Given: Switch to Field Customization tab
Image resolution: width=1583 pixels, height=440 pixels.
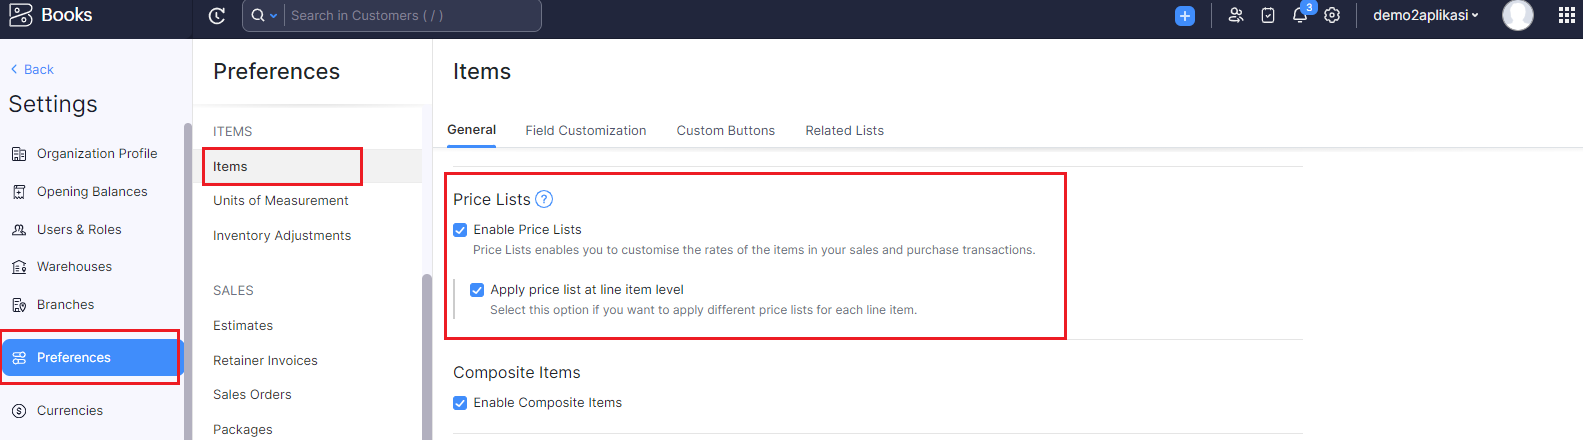Looking at the screenshot, I should coord(586,130).
